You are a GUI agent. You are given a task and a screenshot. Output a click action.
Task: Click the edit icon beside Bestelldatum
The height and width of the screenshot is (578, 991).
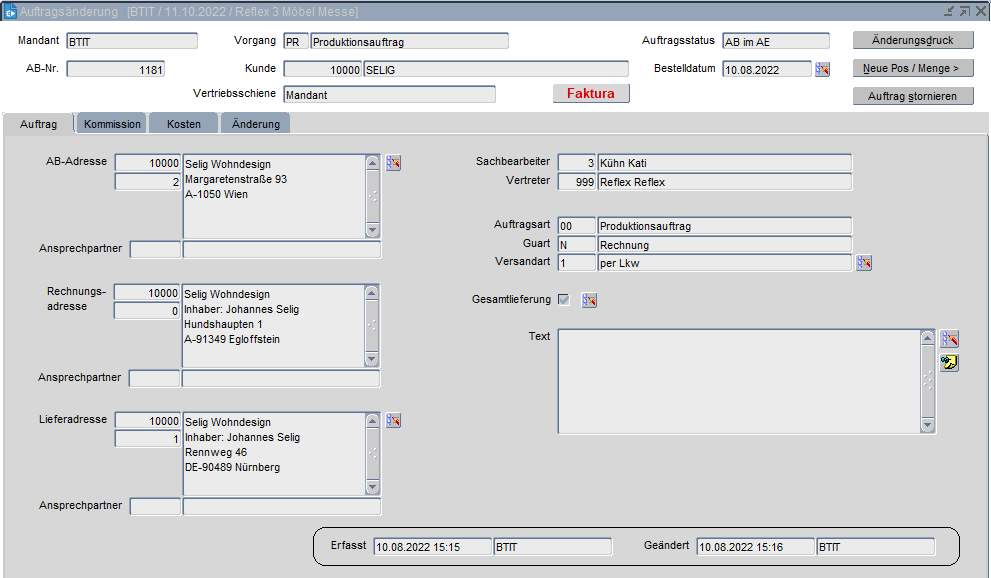823,69
